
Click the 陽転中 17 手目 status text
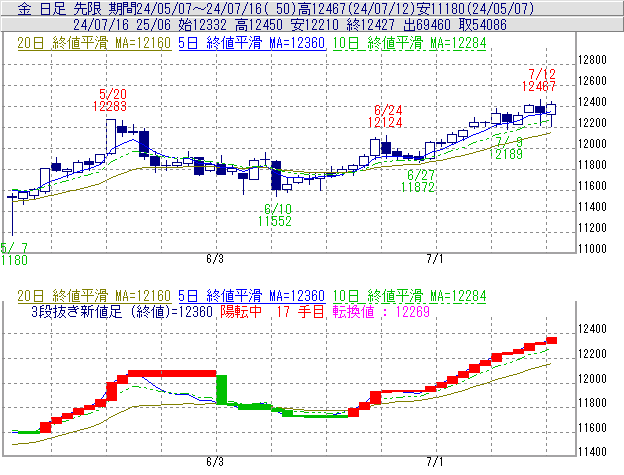tap(272, 311)
